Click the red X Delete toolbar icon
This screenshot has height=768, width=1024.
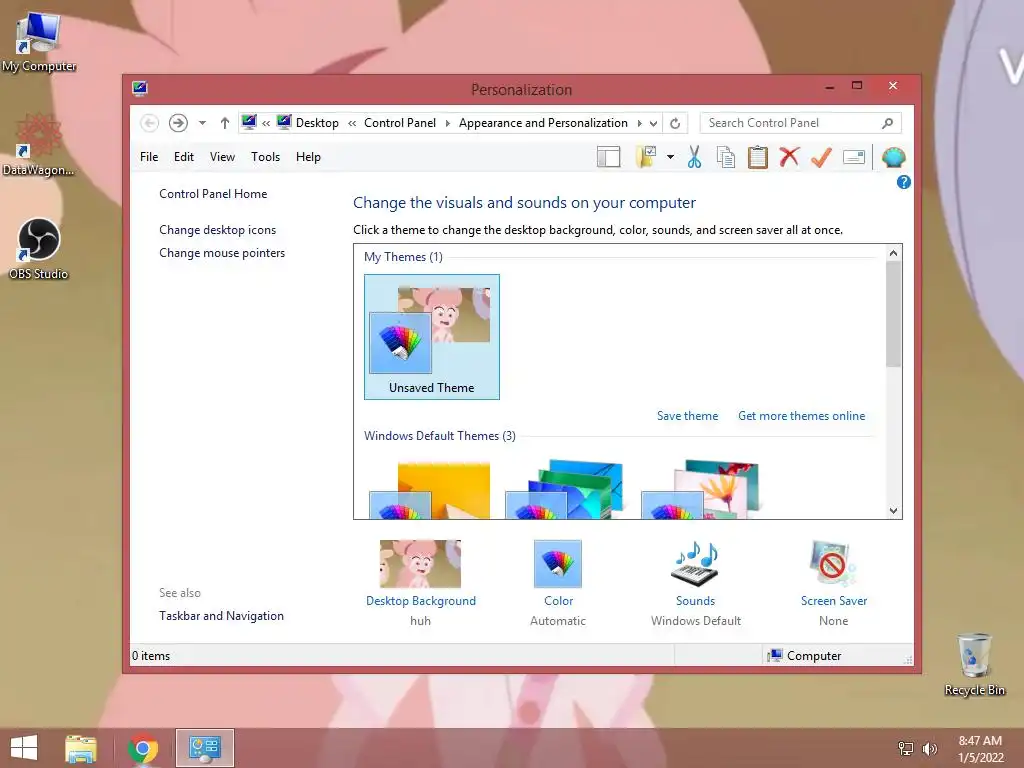pos(789,157)
